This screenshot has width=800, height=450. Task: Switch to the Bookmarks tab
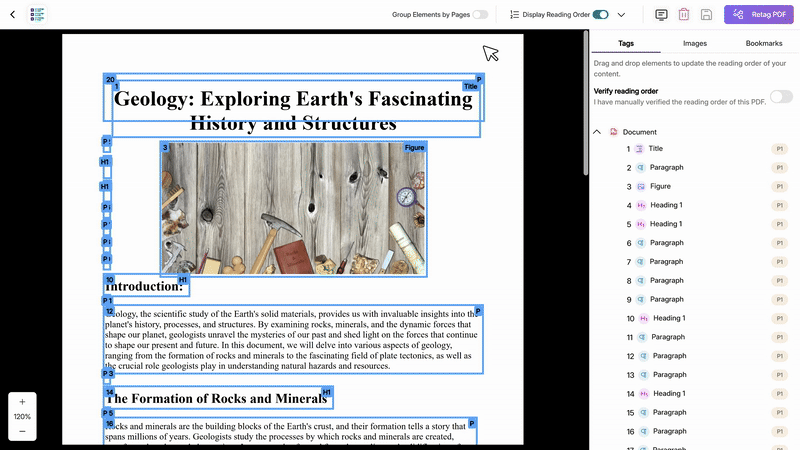(764, 44)
